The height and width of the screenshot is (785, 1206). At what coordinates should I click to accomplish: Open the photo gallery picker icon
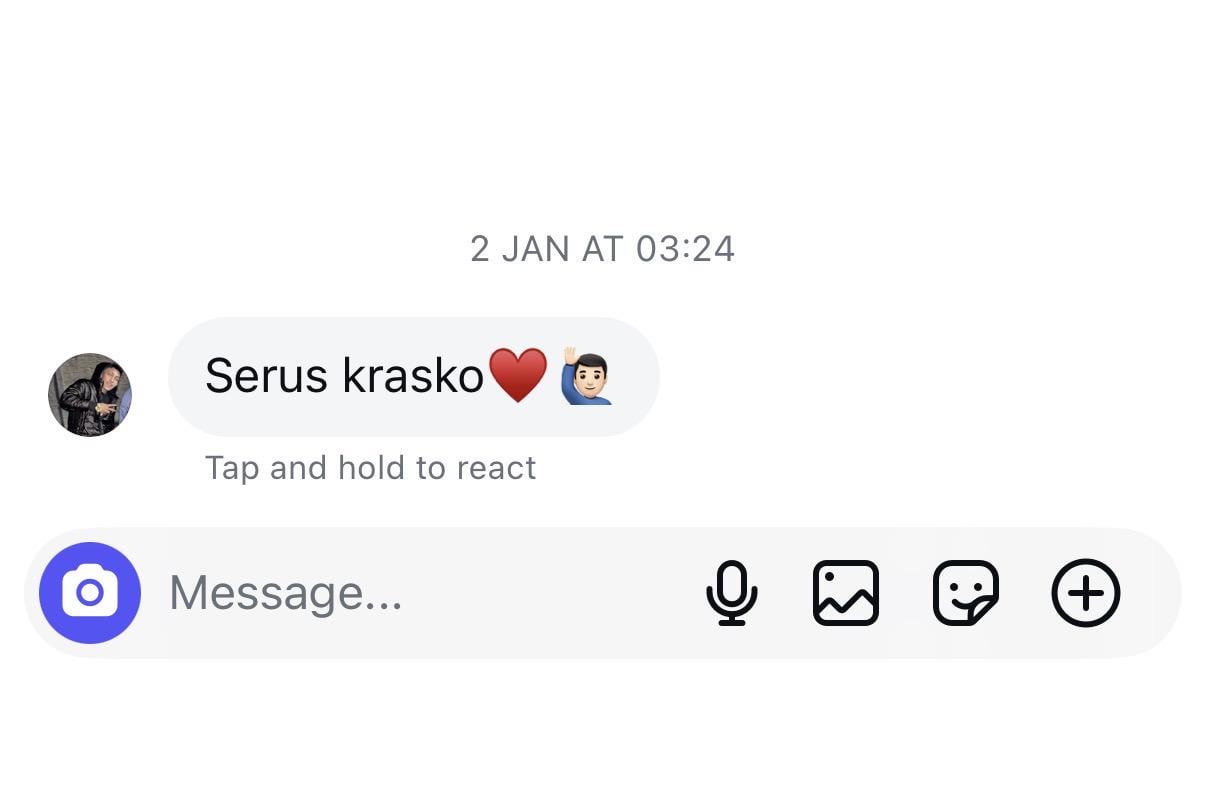click(846, 593)
